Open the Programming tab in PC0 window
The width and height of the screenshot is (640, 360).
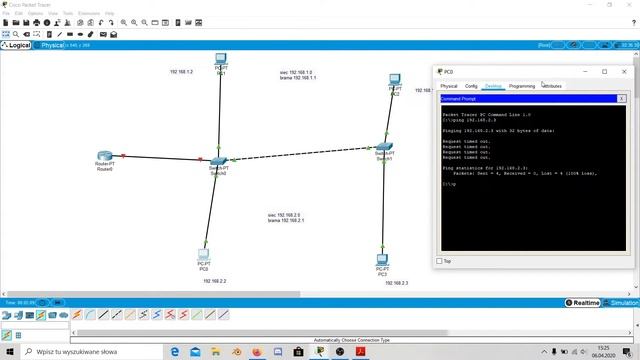click(x=522, y=86)
